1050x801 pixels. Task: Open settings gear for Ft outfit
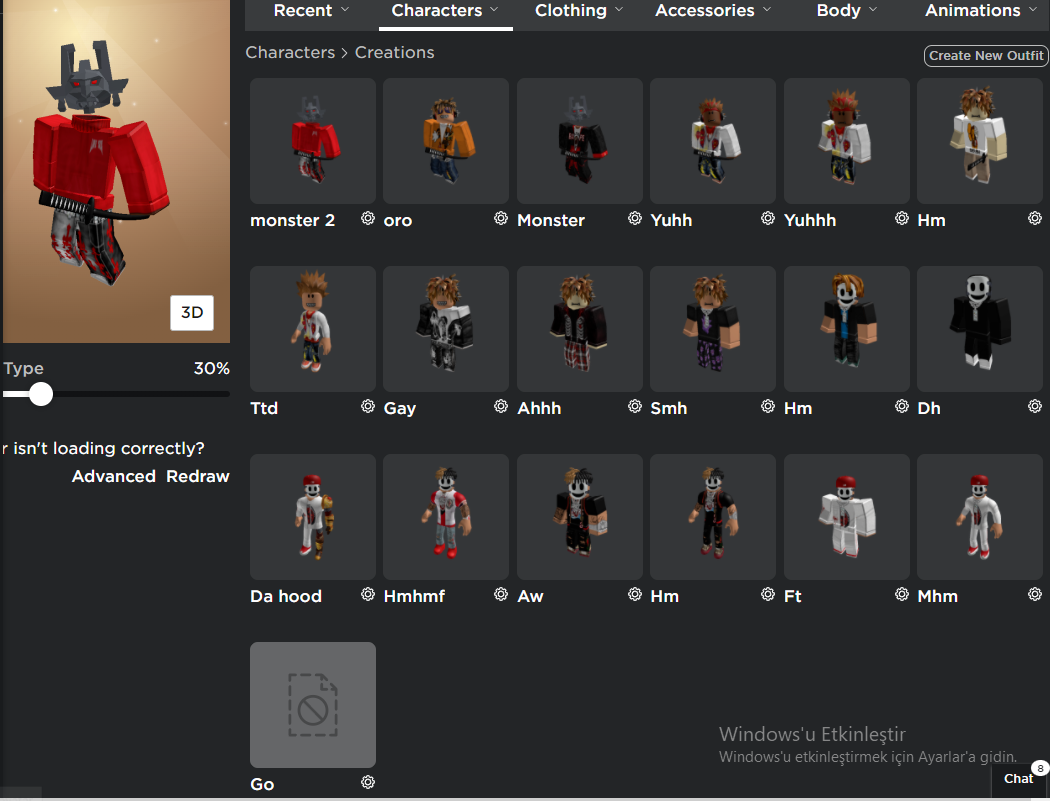pyautogui.click(x=902, y=595)
